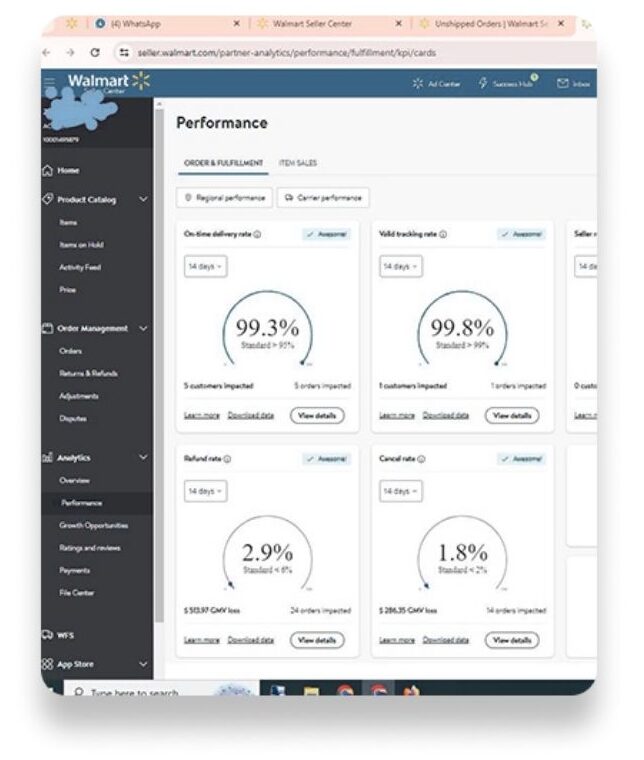This screenshot has height=760, width=644.
Task: Close the Unshipped Orders tab
Action: click(561, 23)
